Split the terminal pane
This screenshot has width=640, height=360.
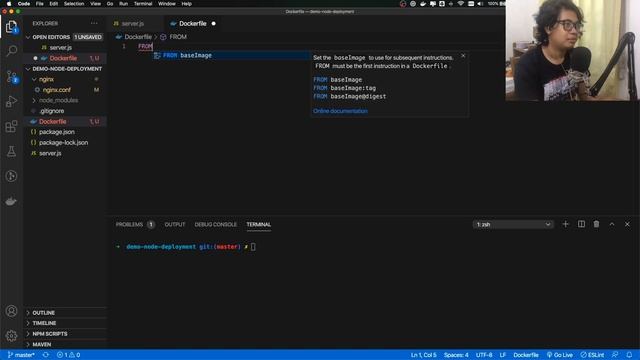pos(581,224)
